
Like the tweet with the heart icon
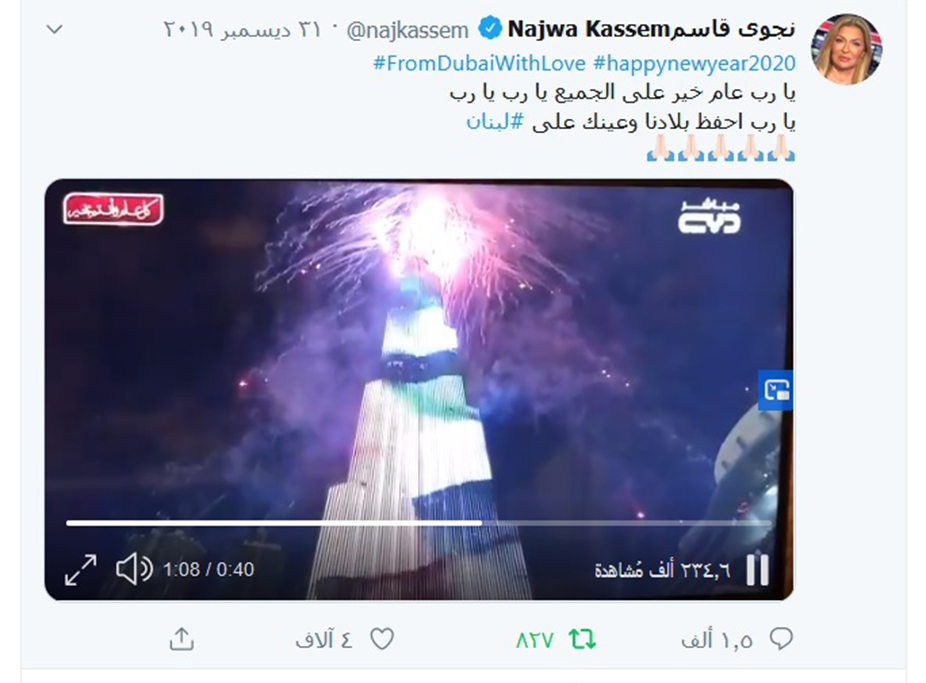pyautogui.click(x=382, y=639)
